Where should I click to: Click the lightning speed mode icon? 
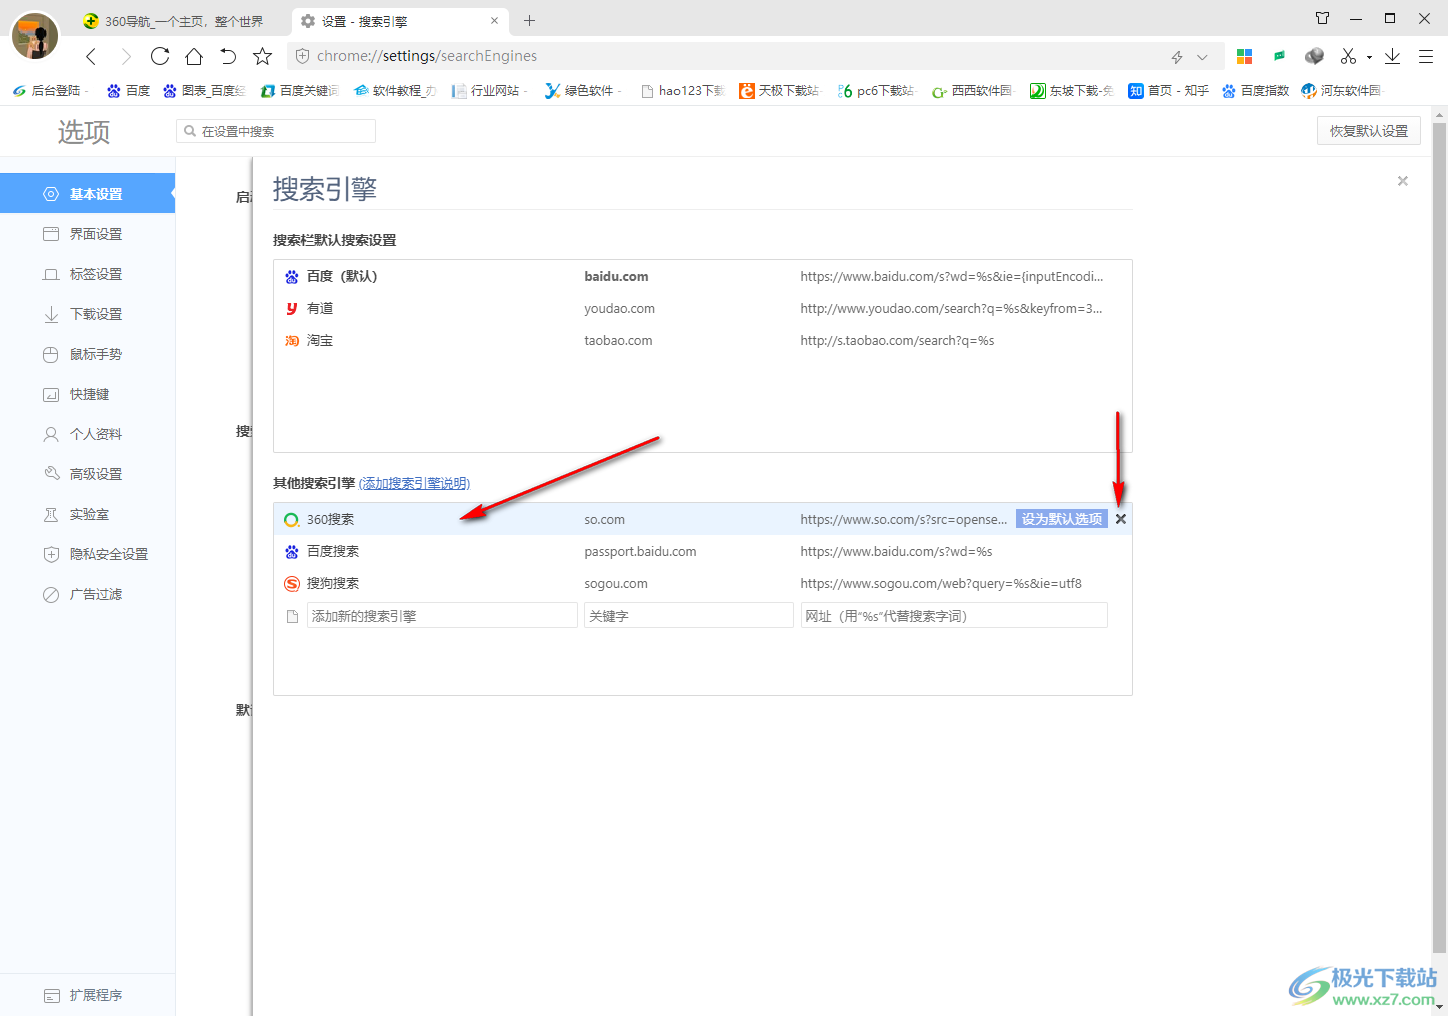(x=1177, y=57)
